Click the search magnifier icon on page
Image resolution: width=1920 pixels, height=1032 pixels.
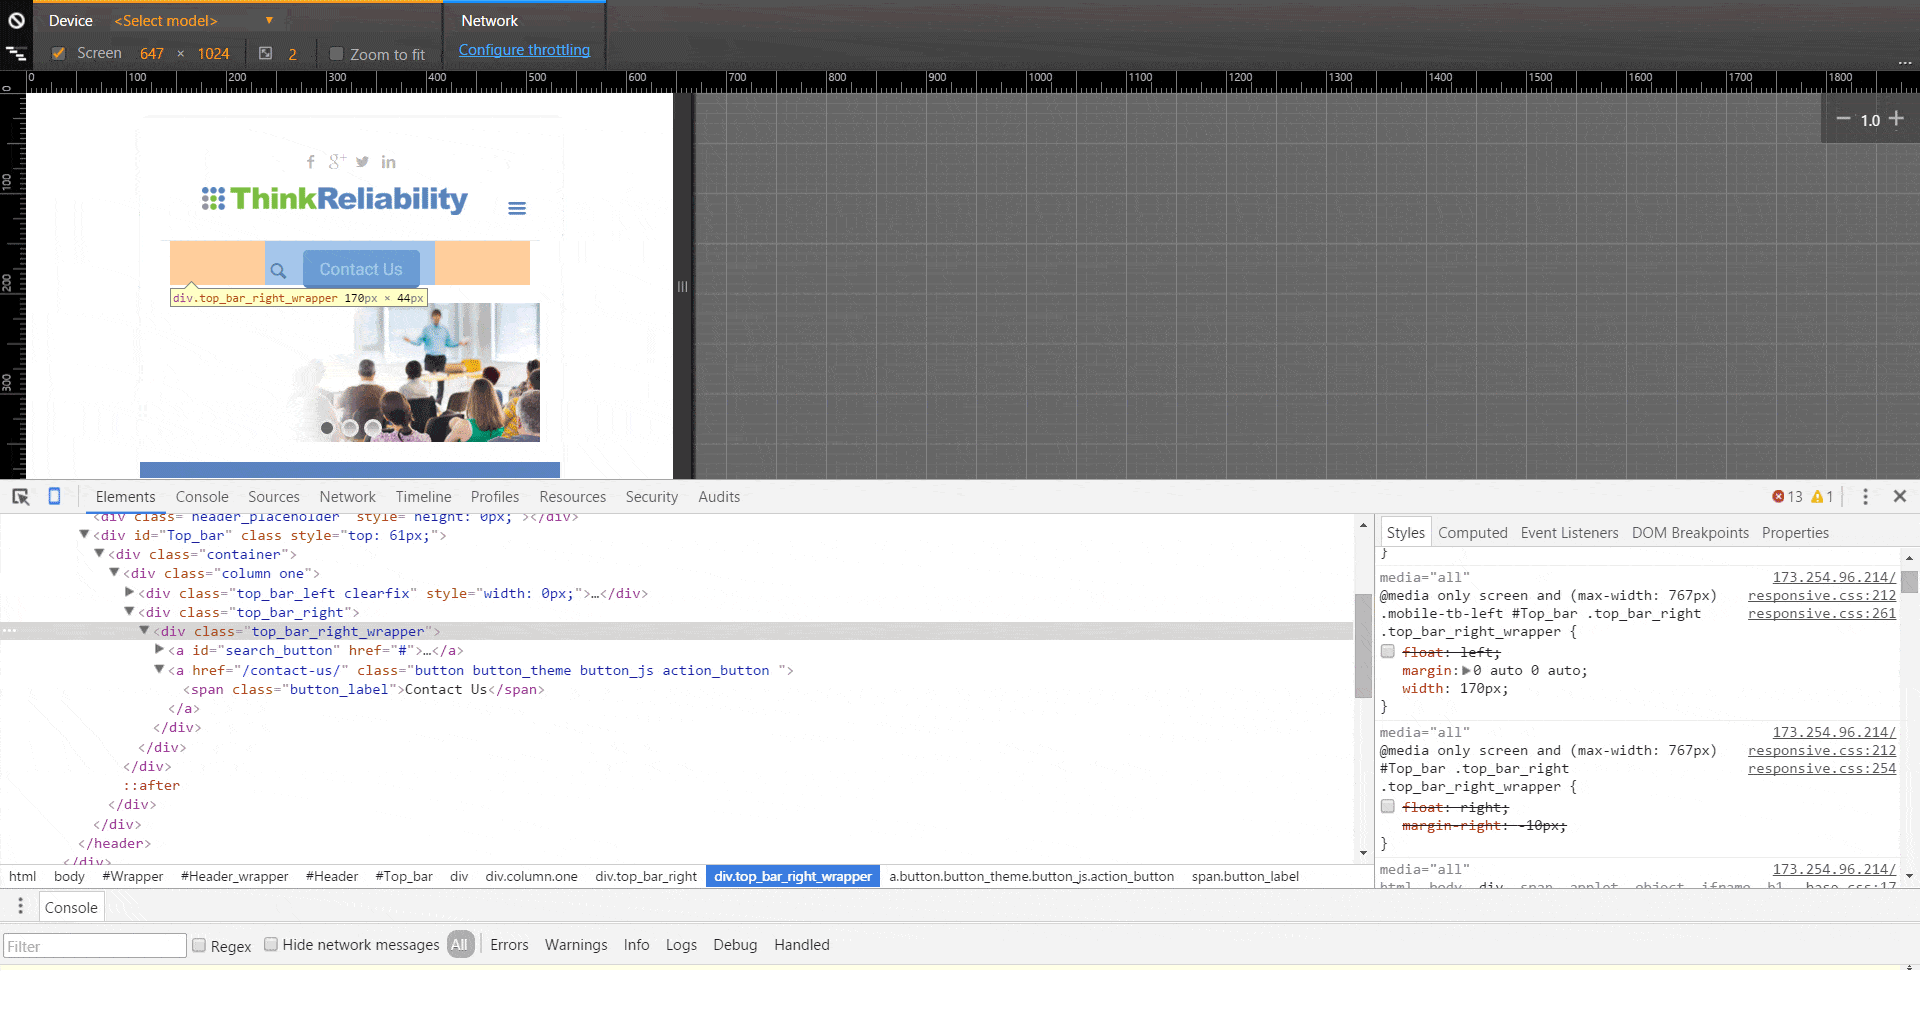pos(278,270)
